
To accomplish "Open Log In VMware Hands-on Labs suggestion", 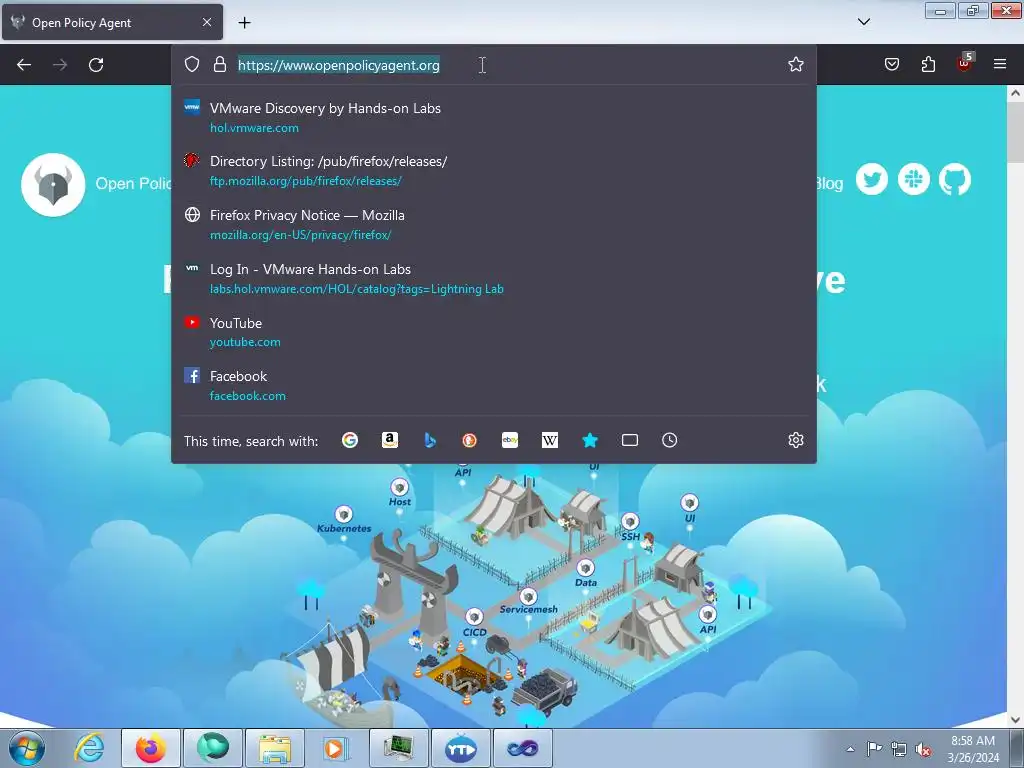I will (494, 279).
